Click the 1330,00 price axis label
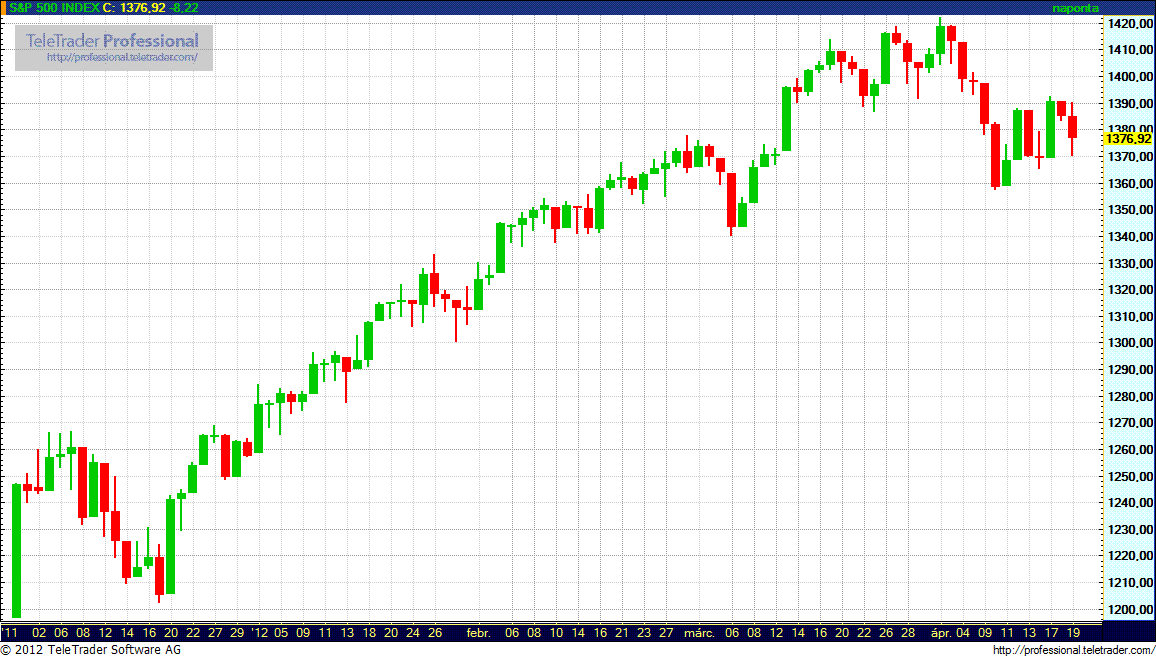This screenshot has height=659, width=1156. (1129, 263)
